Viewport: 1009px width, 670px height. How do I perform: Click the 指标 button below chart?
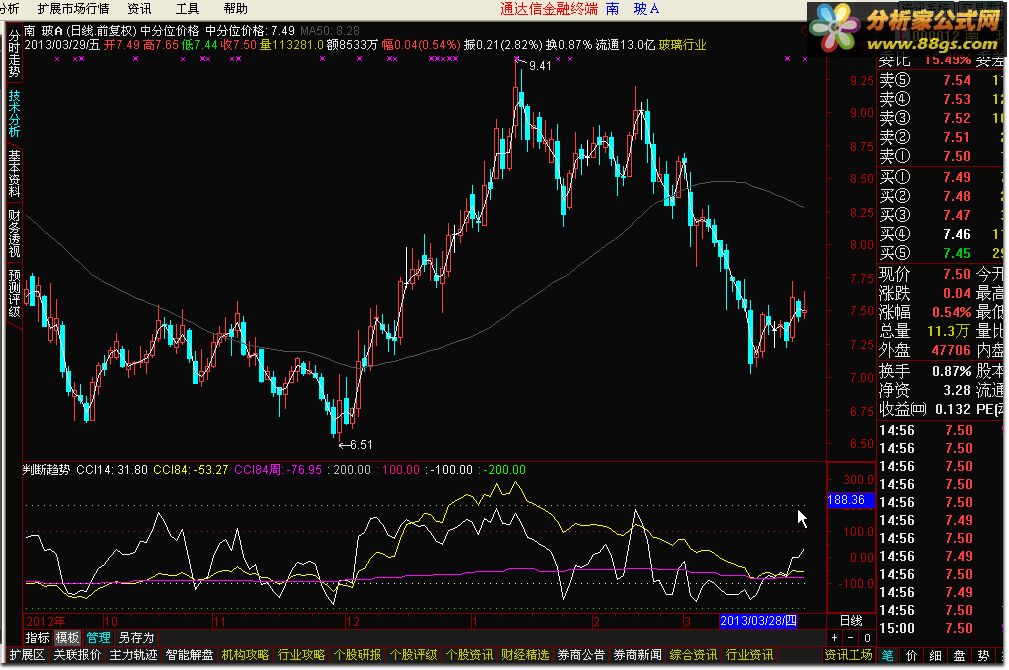tap(37, 638)
